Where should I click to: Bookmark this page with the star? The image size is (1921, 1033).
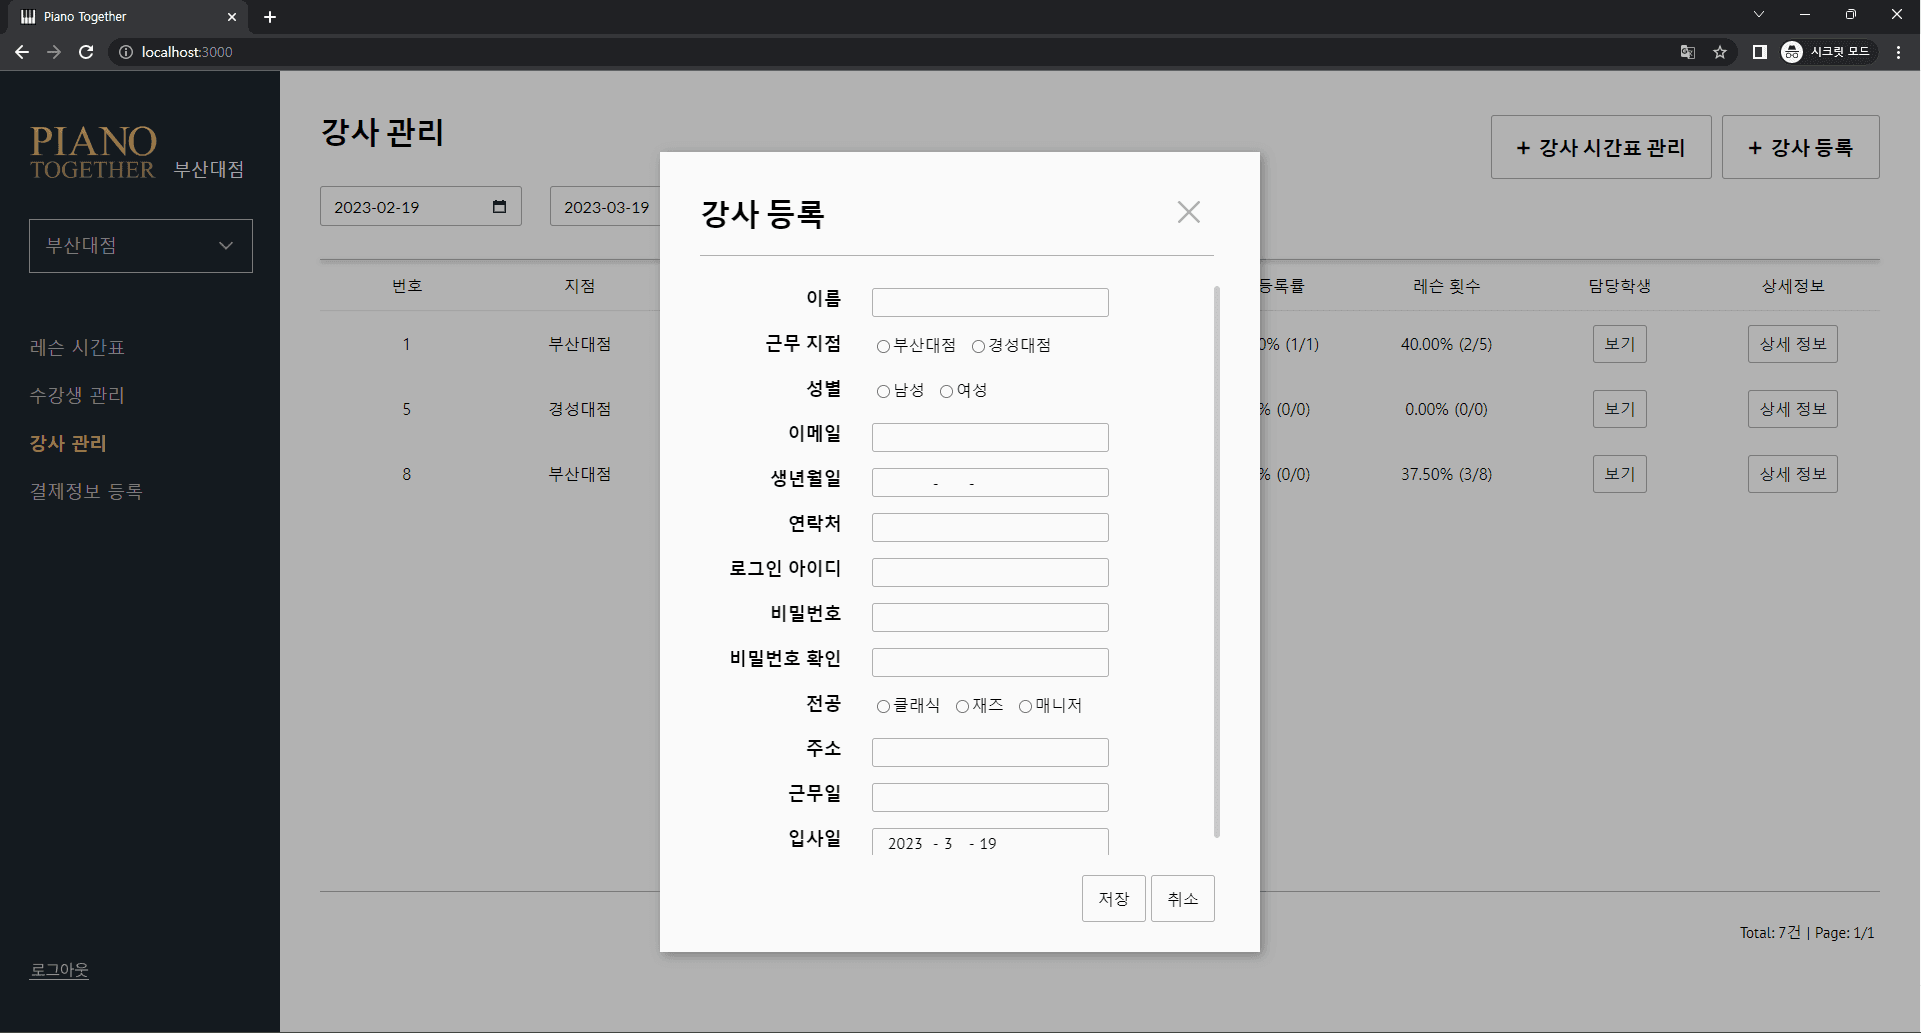[x=1720, y=52]
